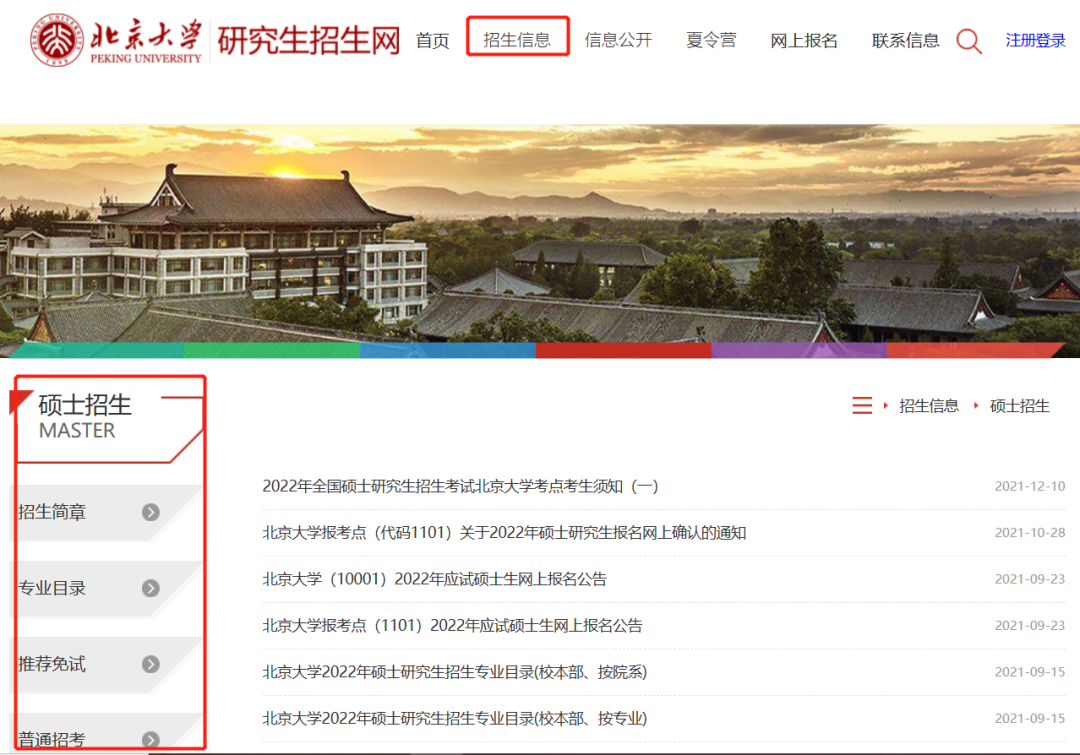1080x755 pixels.
Task: Open the 2022年考点考生须知（一） notice
Action: (460, 486)
